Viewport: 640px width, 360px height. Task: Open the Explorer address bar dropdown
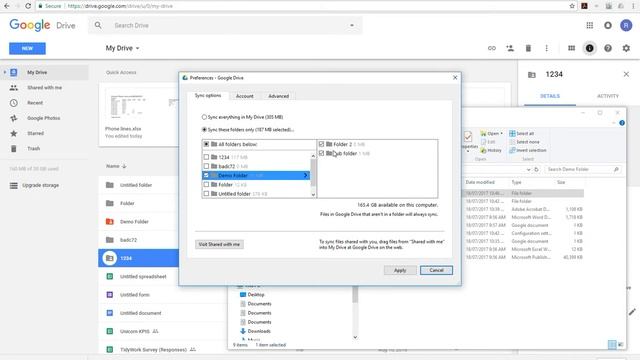[529, 169]
